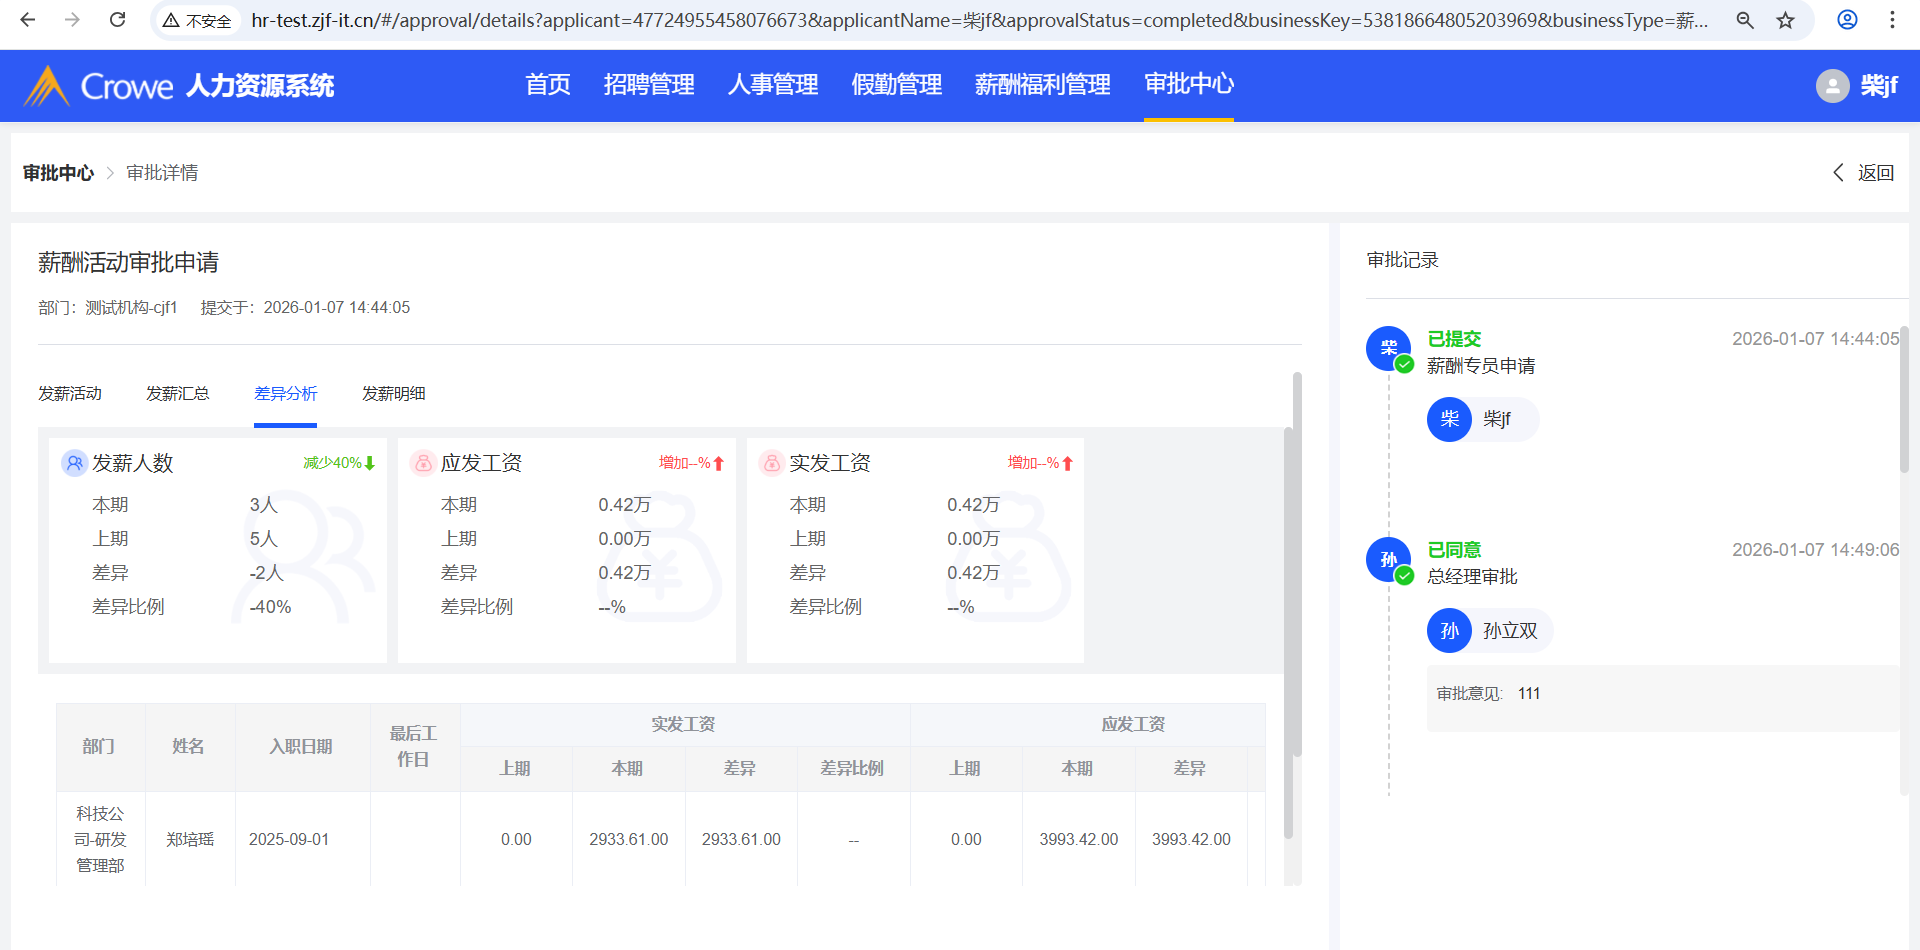Image resolution: width=1920 pixels, height=950 pixels.
Task: Click the 发薪人数 people icon
Action: (74, 463)
